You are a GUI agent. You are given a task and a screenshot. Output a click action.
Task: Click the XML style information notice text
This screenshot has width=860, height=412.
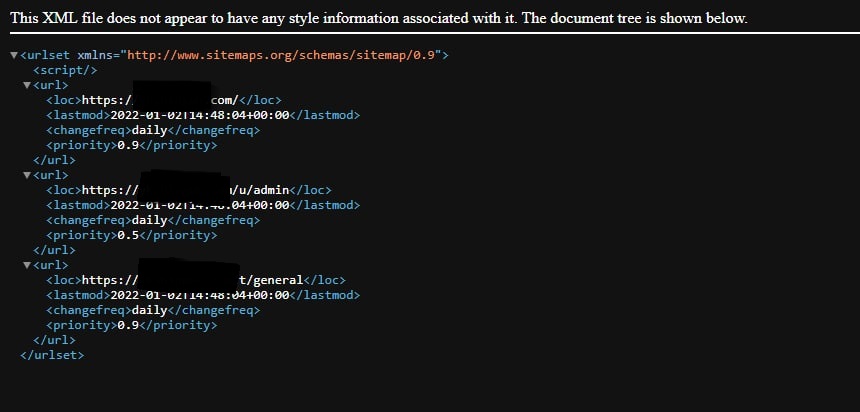point(379,18)
